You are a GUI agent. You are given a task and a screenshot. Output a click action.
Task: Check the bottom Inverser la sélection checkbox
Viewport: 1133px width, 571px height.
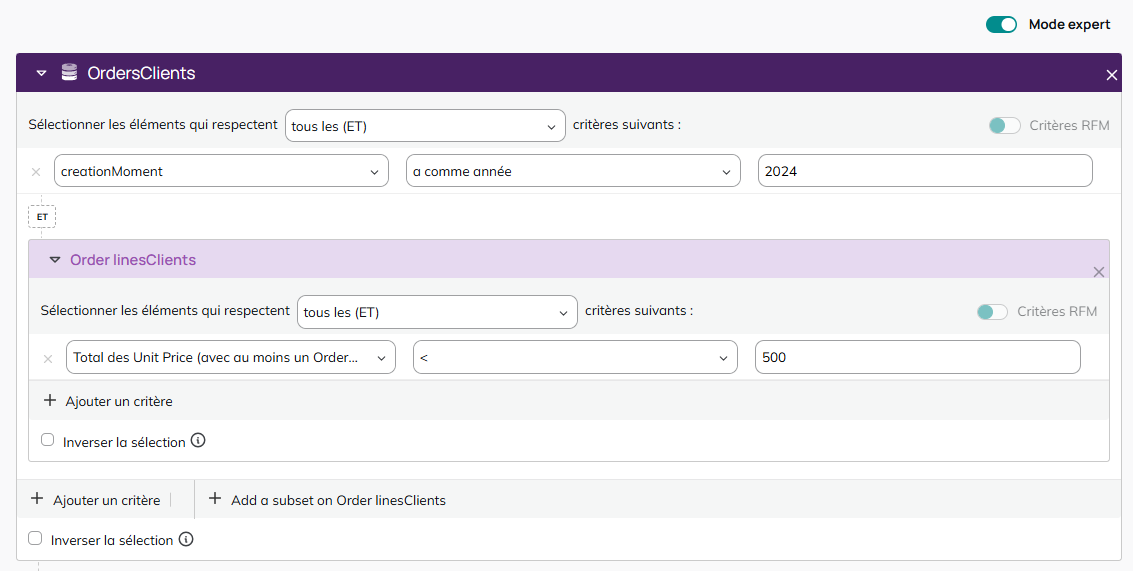point(35,538)
